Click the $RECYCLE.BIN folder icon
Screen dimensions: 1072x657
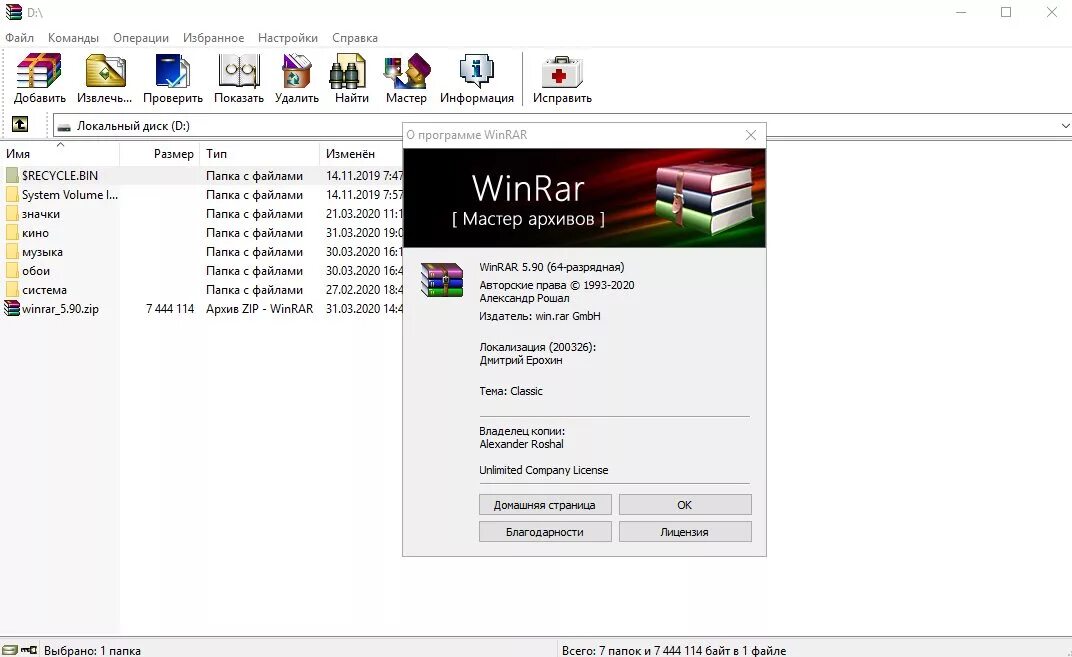click(x=12, y=176)
